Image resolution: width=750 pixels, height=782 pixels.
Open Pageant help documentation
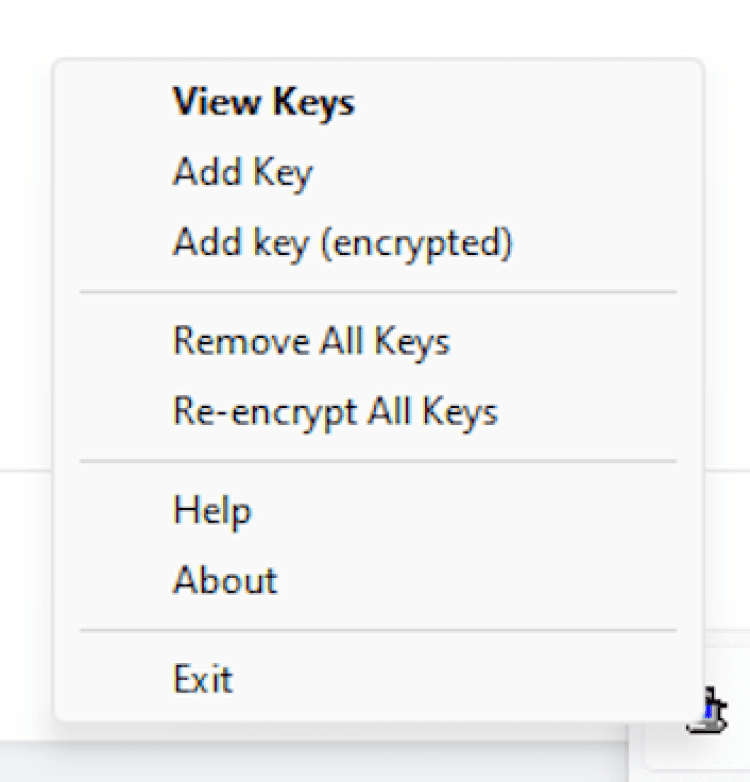(212, 510)
